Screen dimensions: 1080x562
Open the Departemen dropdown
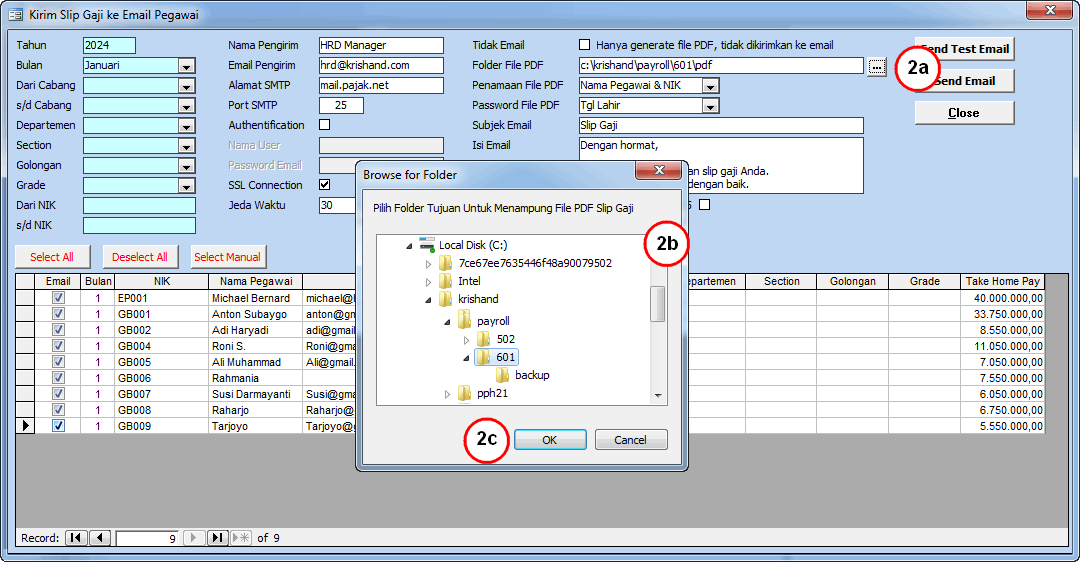187,126
